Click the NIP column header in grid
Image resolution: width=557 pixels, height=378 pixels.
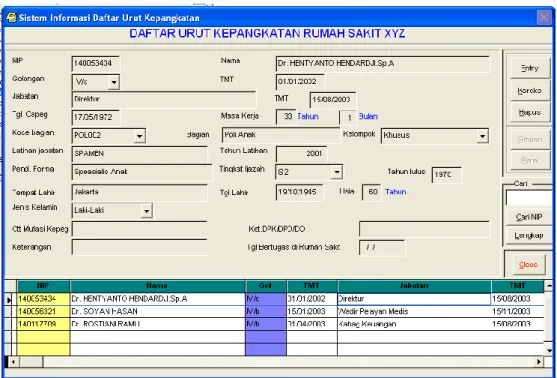43,286
